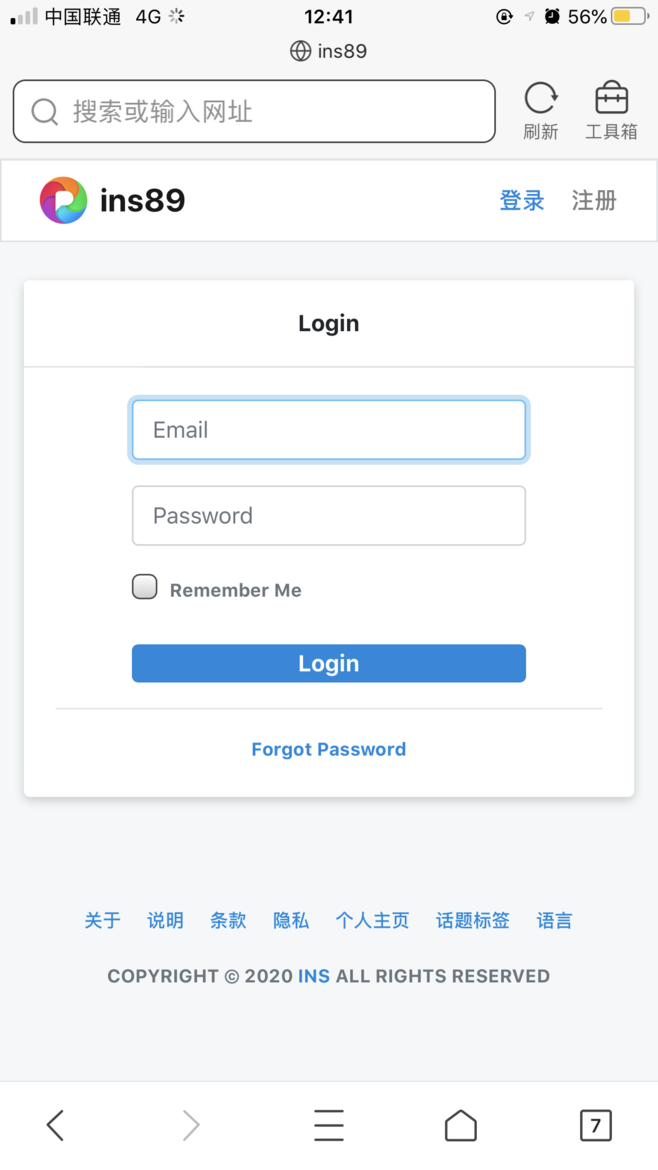Image resolution: width=658 pixels, height=1170 pixels.
Task: Open the toolbox (工具箱) icon
Action: (x=611, y=99)
